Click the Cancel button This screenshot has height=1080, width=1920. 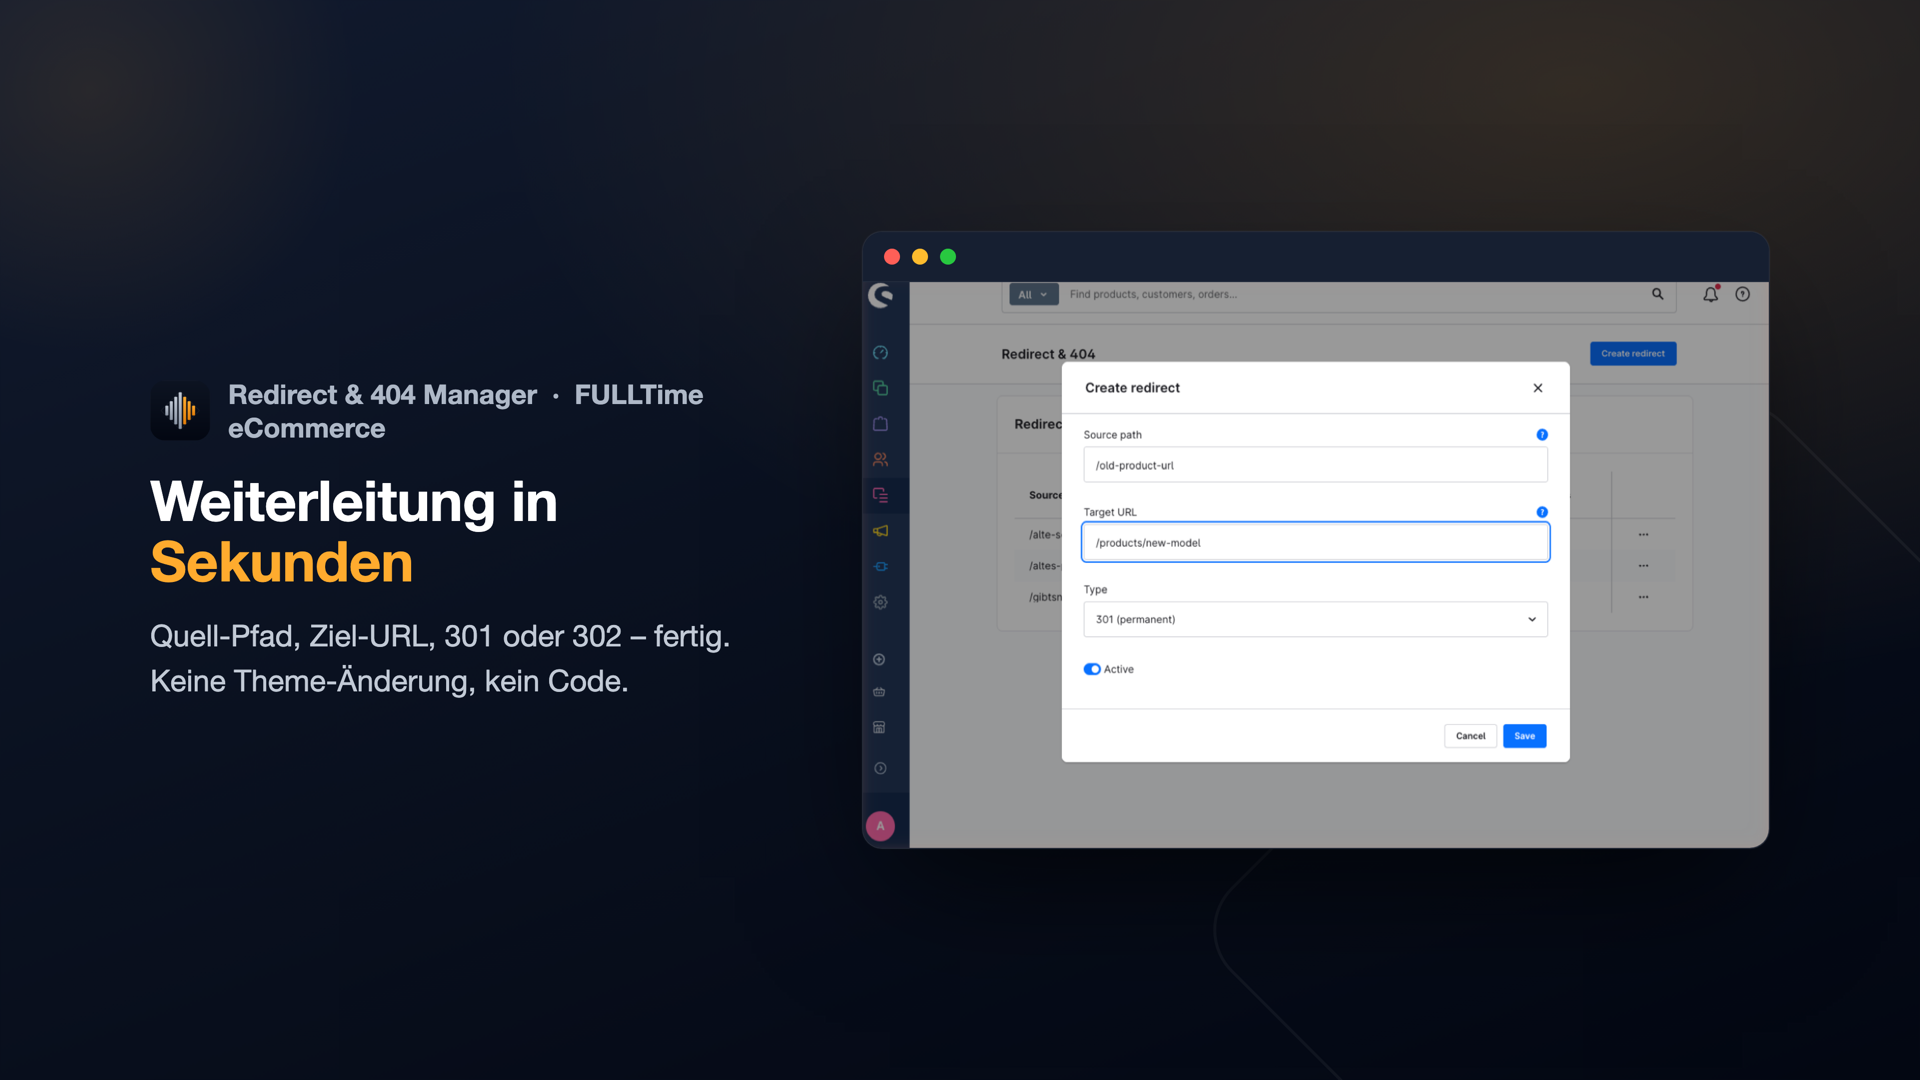point(1470,736)
